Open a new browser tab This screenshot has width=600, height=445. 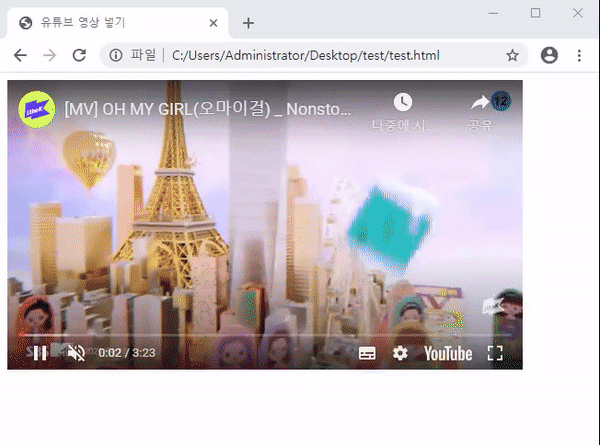point(248,23)
